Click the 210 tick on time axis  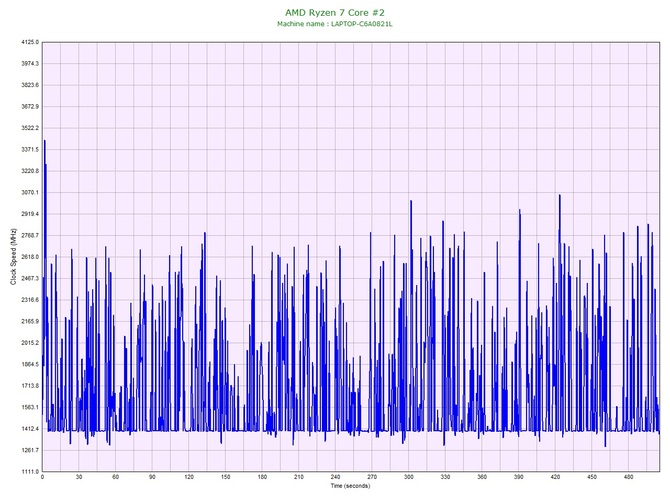(x=299, y=477)
